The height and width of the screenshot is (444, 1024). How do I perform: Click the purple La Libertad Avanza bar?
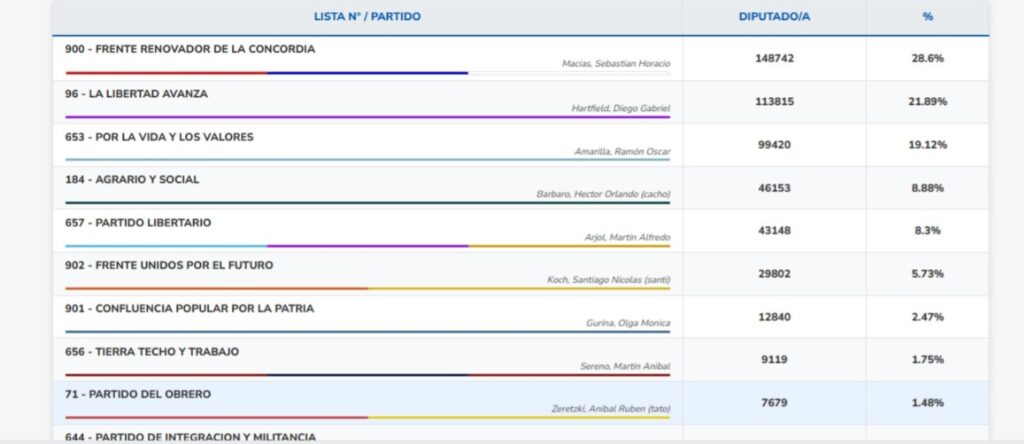(x=368, y=117)
